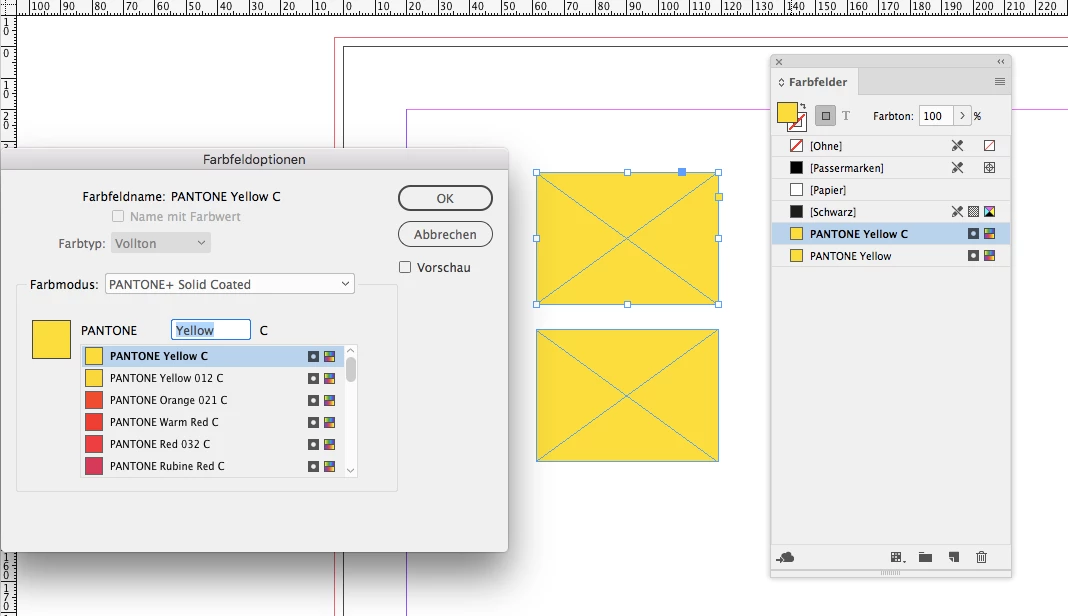Click the registration target icon on [Passermarken]

coord(990,168)
